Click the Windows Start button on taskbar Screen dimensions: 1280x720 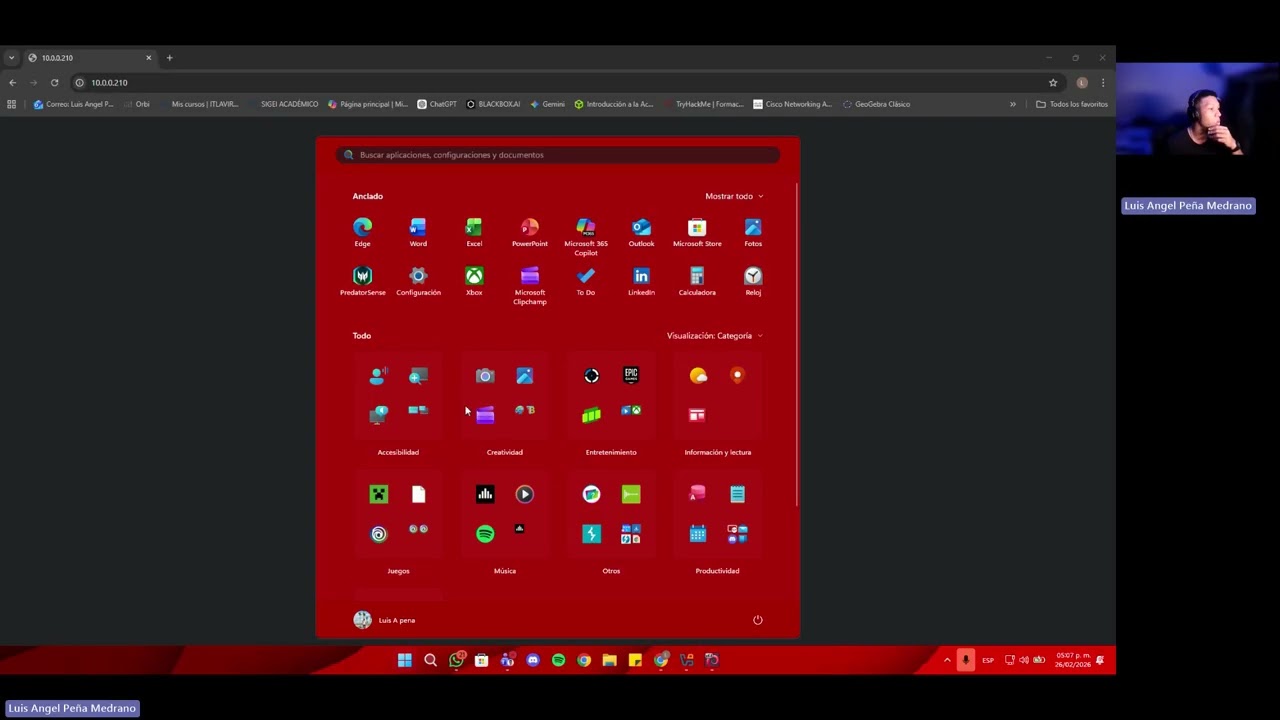pos(404,660)
